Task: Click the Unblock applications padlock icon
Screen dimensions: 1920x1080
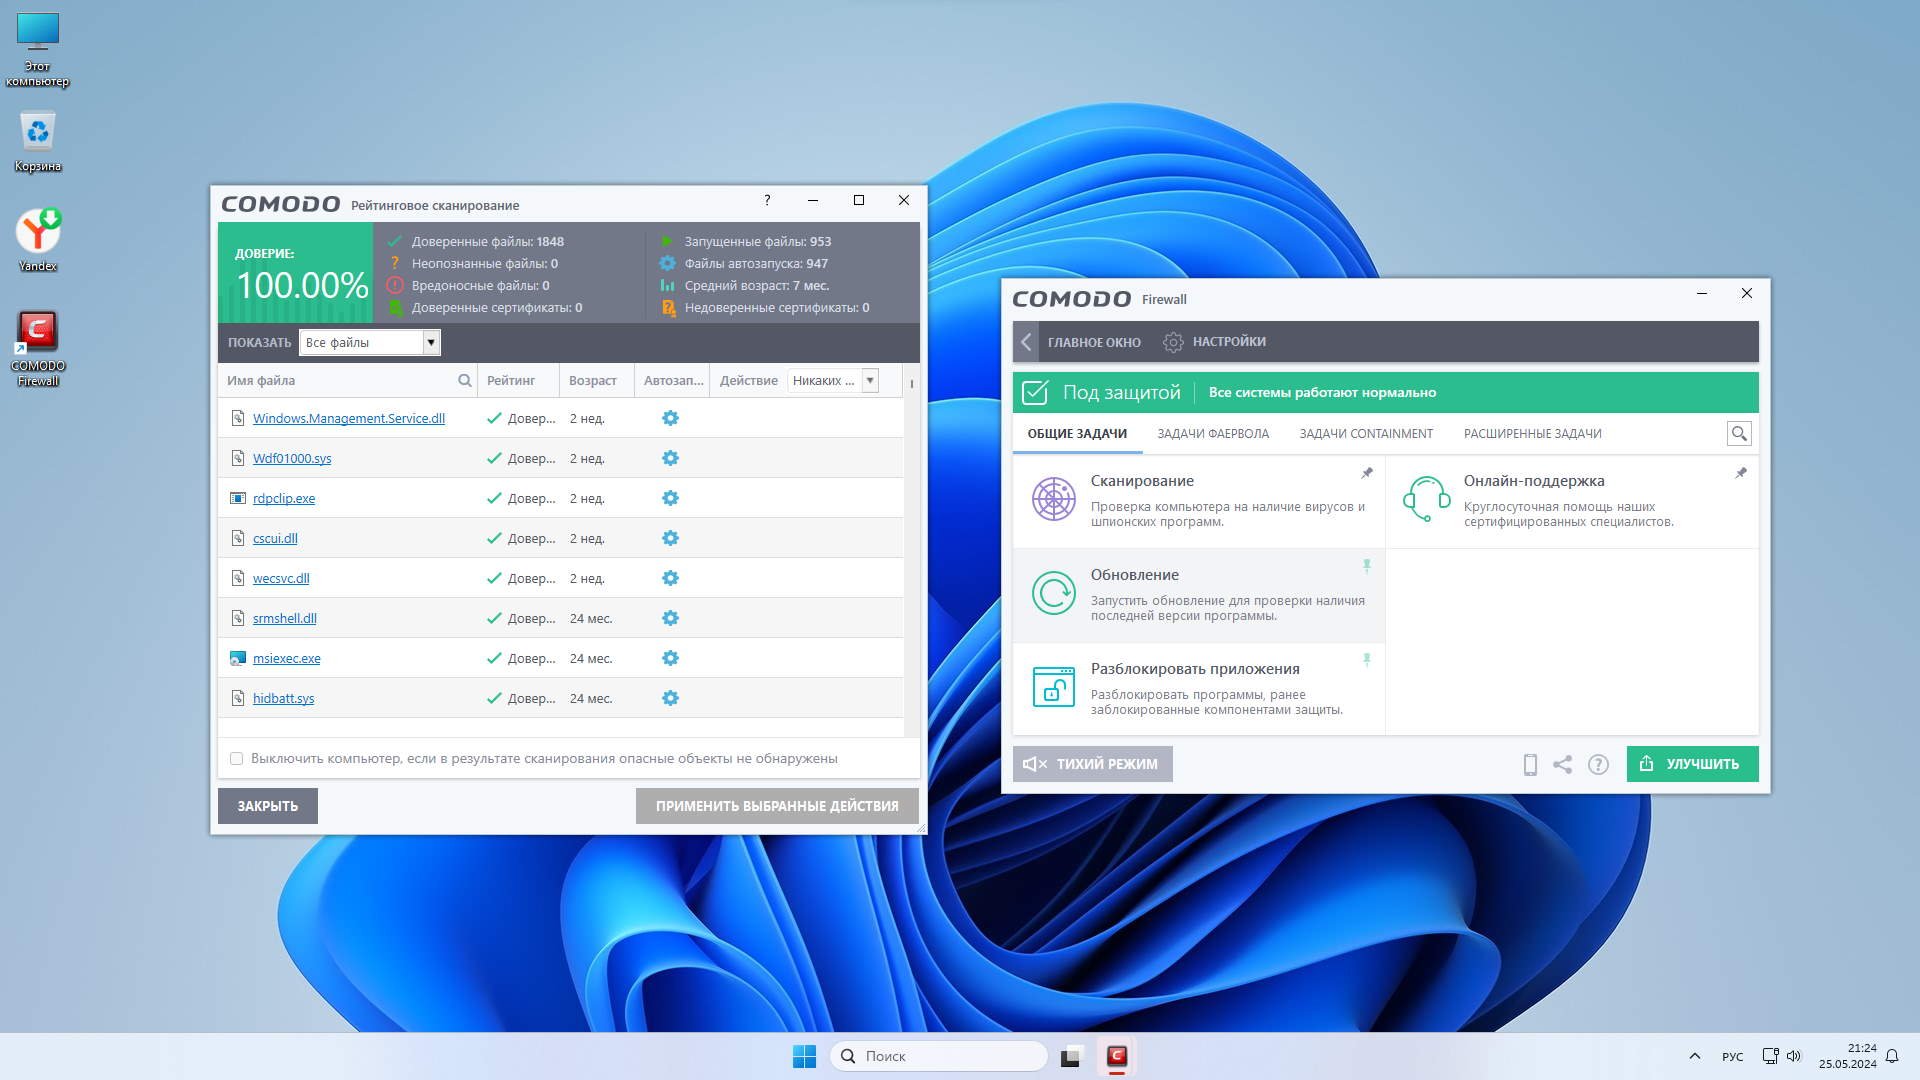Action: point(1053,687)
